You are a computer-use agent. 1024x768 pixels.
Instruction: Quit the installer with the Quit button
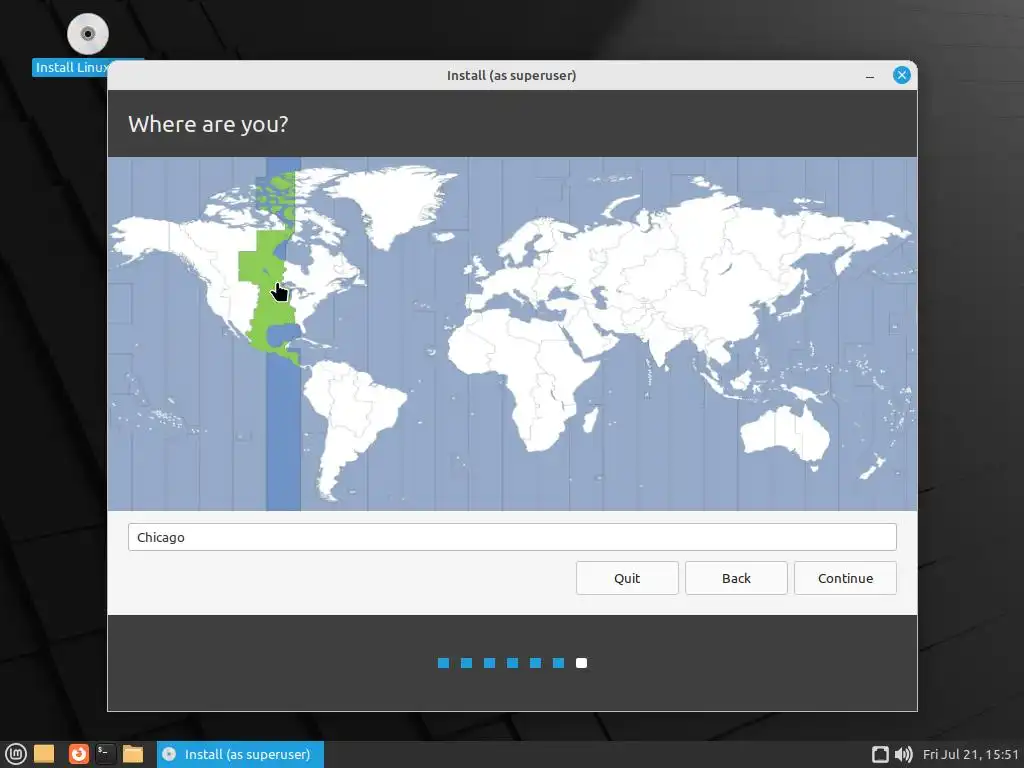627,578
